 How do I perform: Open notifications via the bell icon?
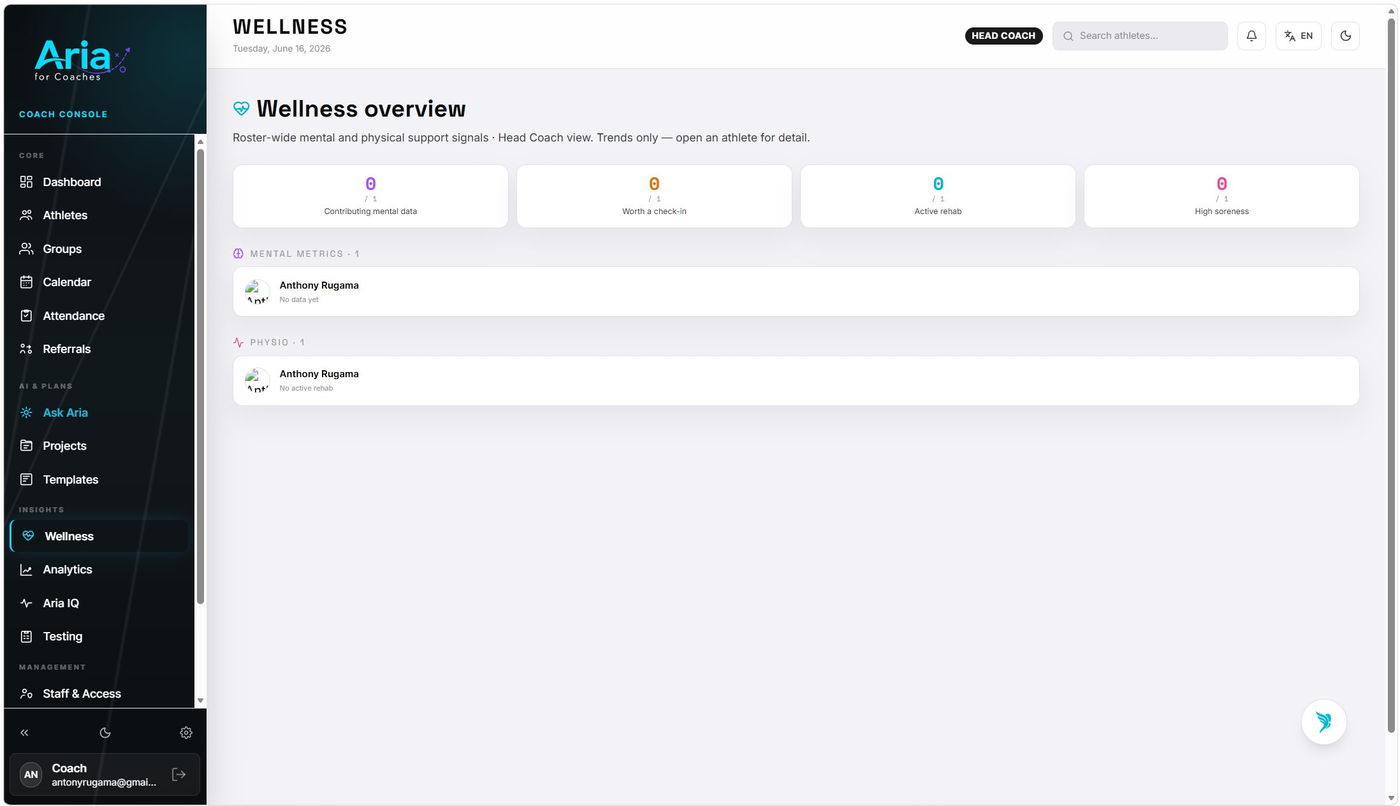pos(1251,36)
